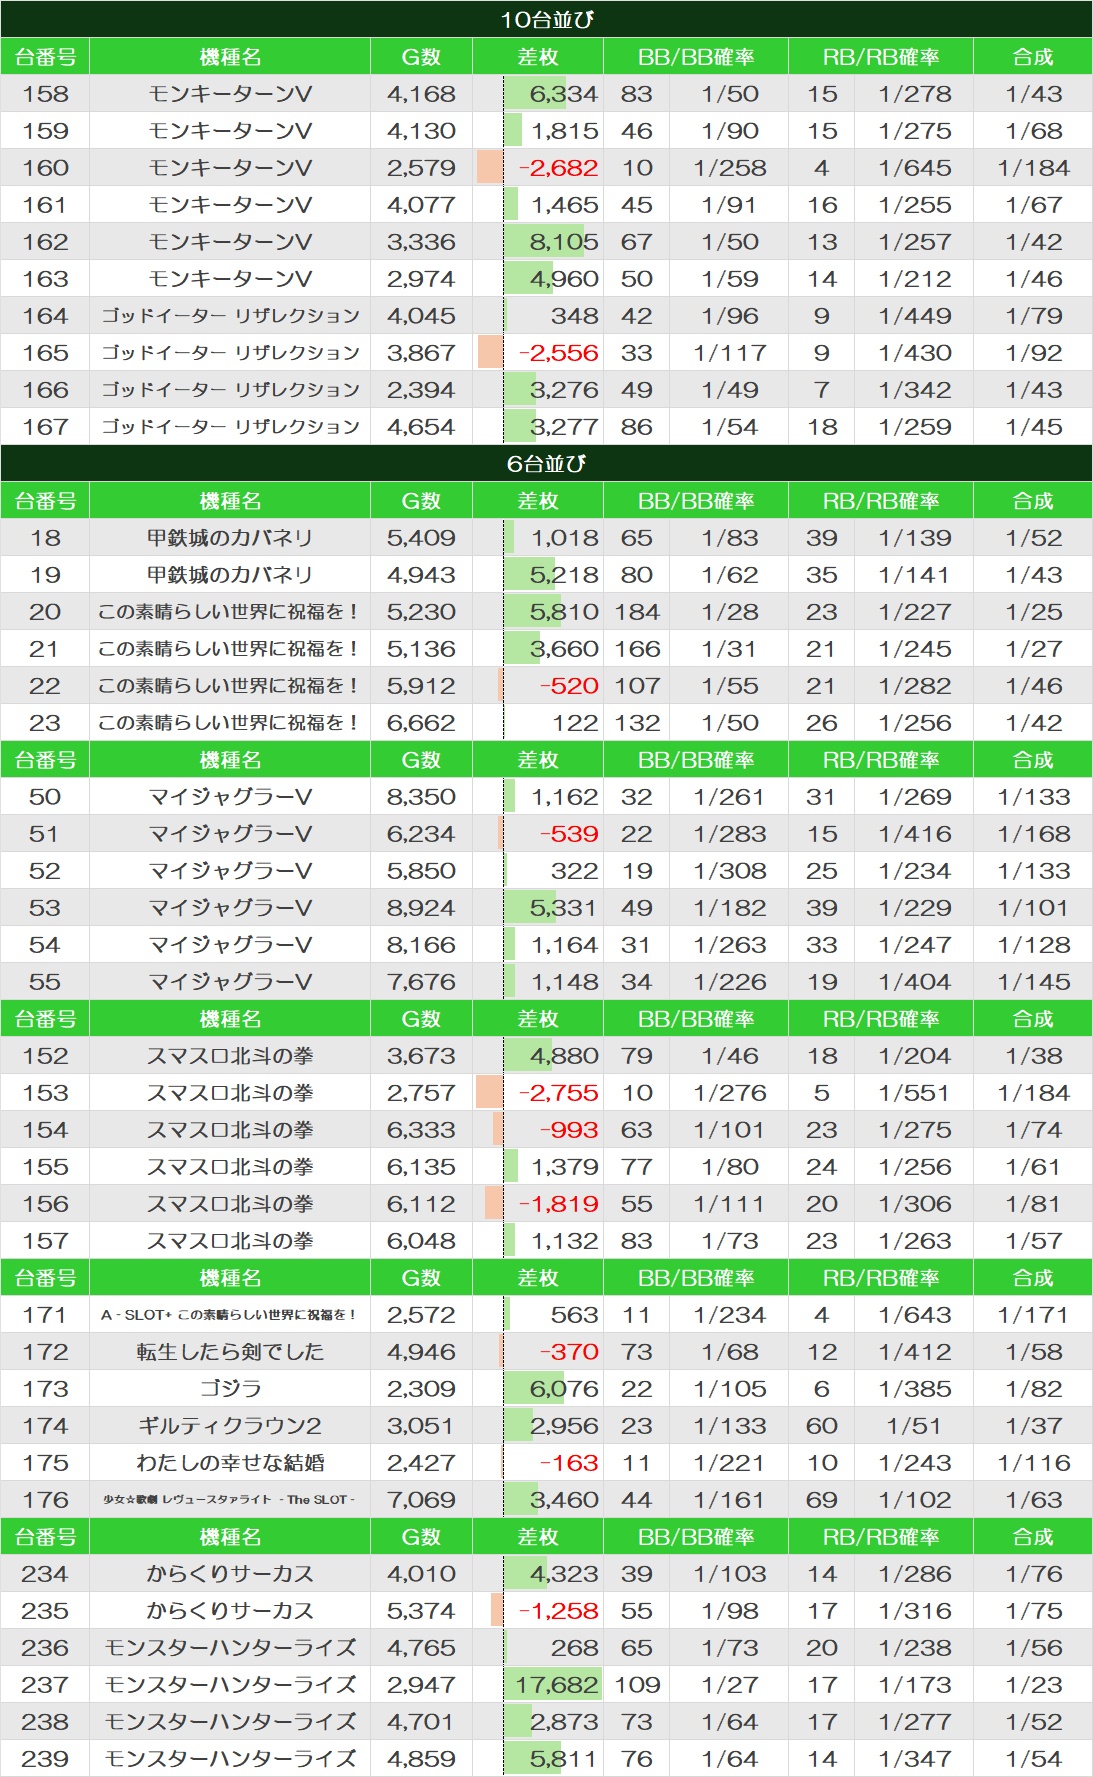Click the -163 difference value in row 175
This screenshot has width=1093, height=1777.
point(569,1463)
